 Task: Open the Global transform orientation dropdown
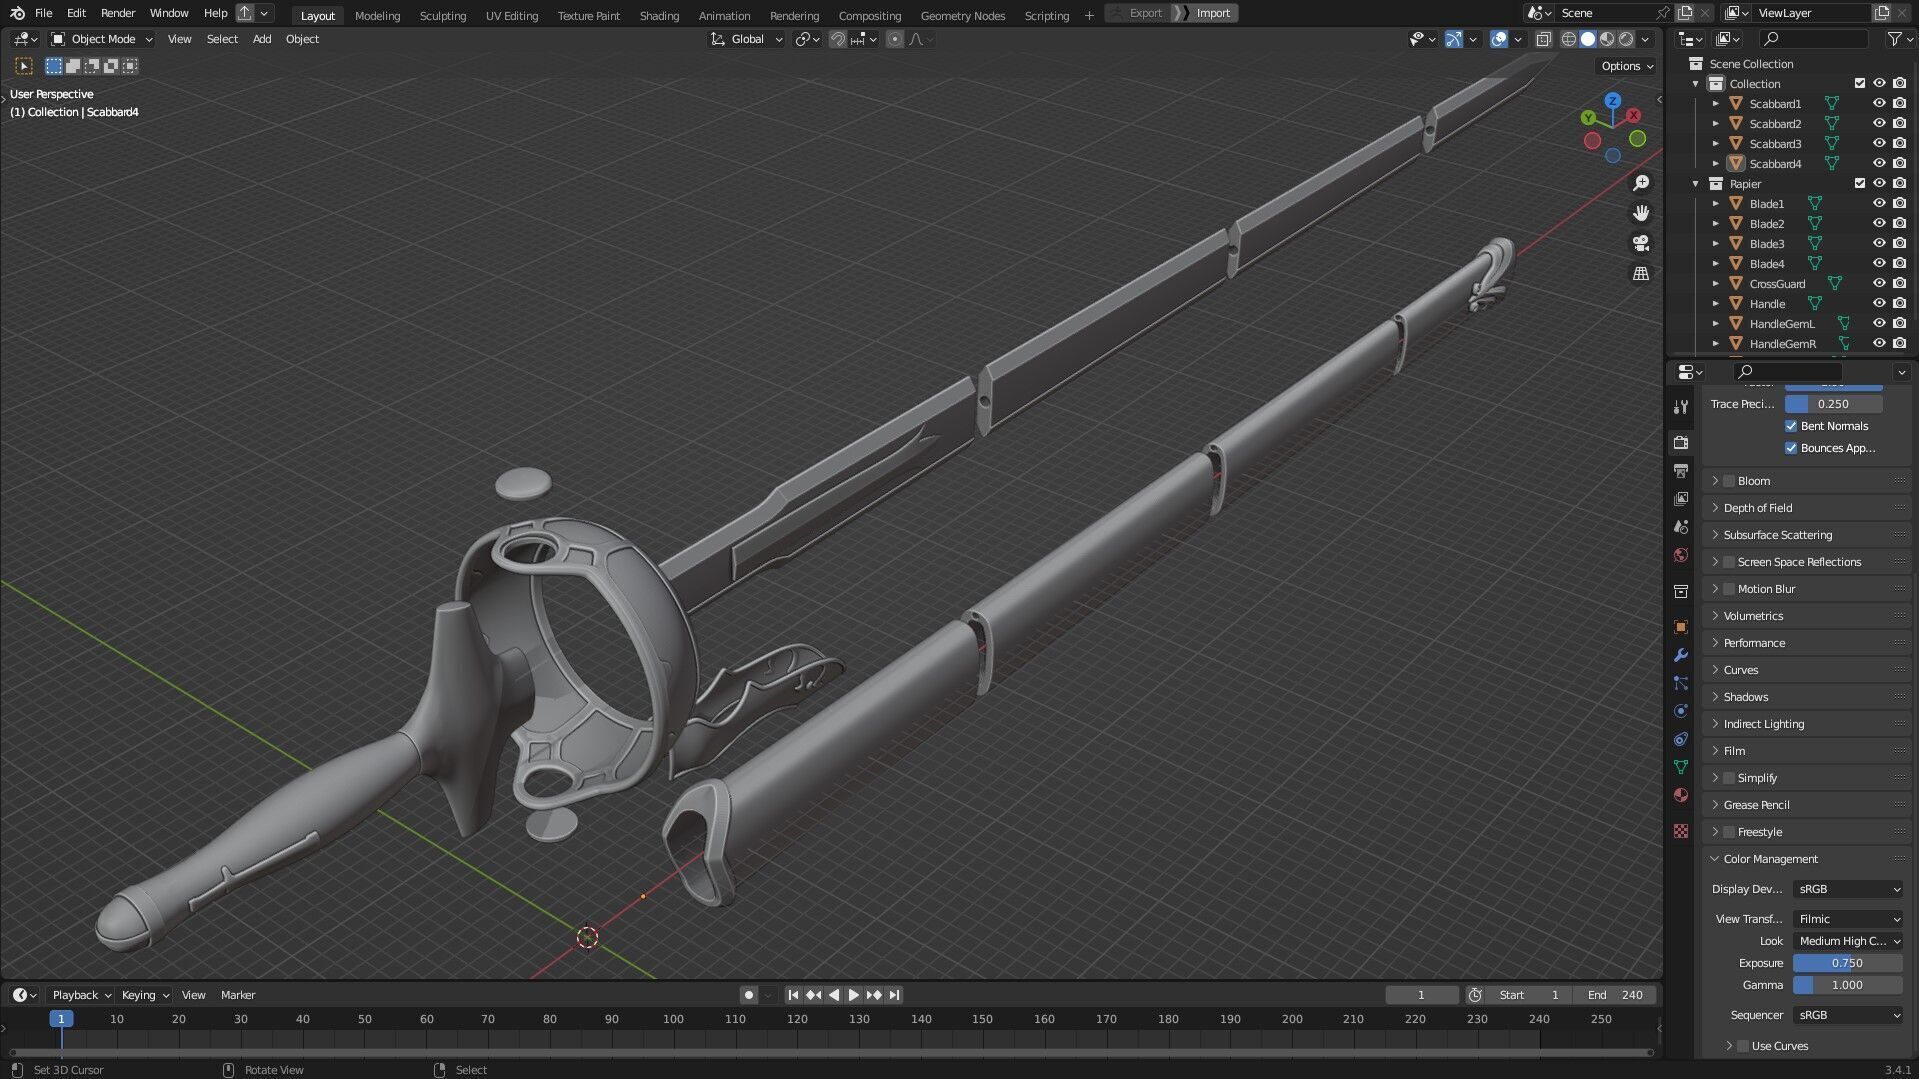(747, 39)
